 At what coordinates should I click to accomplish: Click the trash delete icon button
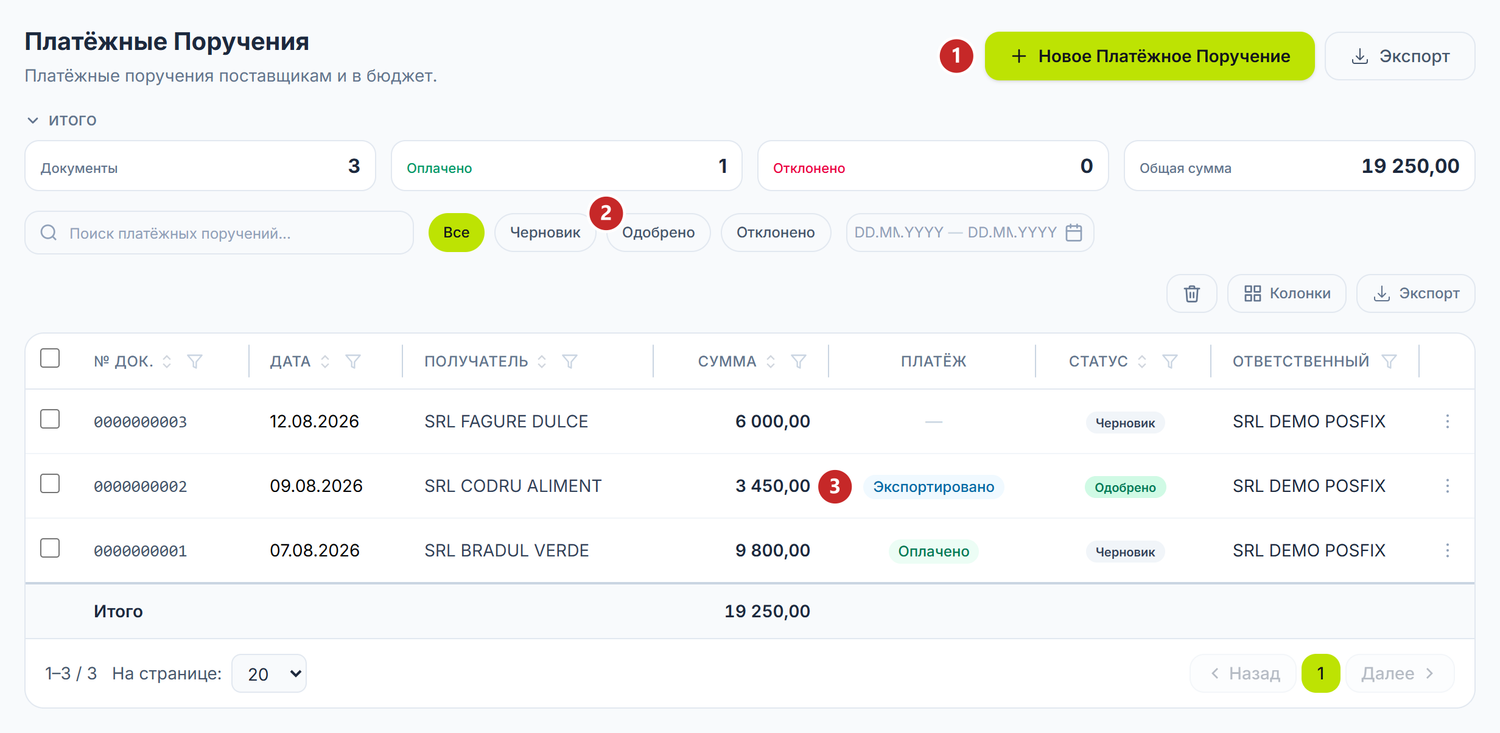pos(1191,294)
